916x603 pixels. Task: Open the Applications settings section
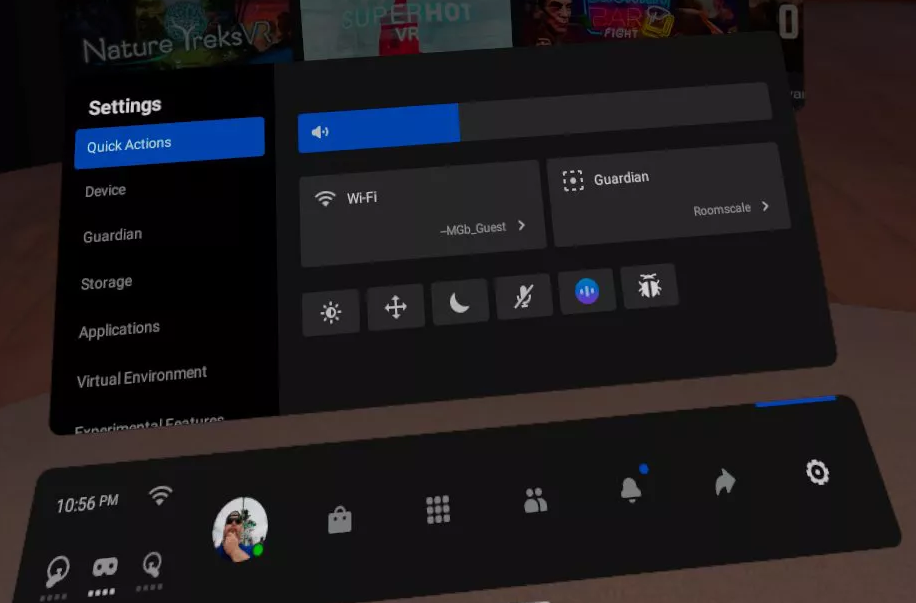(x=119, y=330)
